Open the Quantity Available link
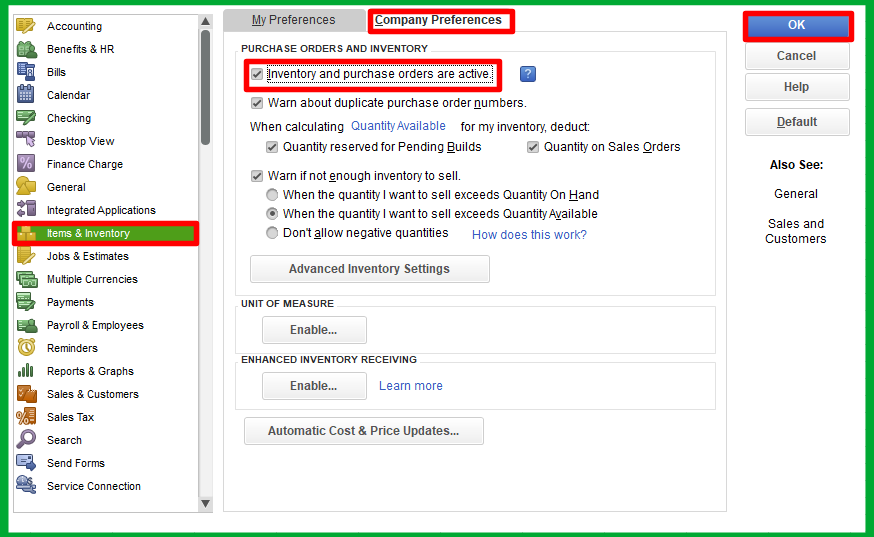Viewport: 874px width, 537px height. point(398,126)
